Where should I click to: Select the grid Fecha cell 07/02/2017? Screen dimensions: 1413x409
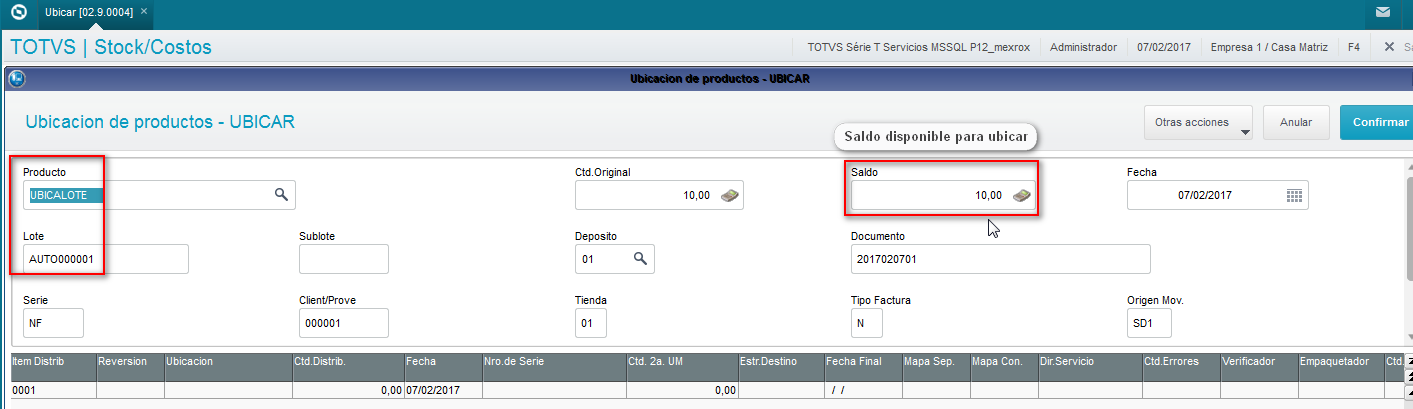442,390
